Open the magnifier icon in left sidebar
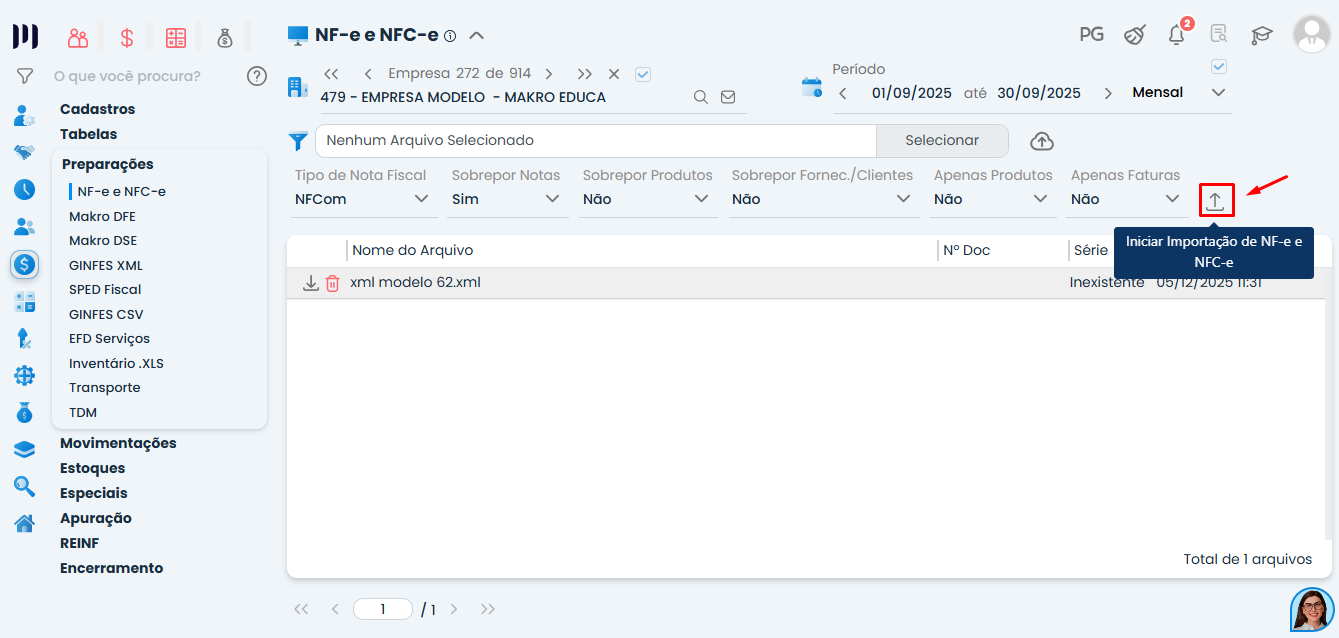 (x=25, y=486)
